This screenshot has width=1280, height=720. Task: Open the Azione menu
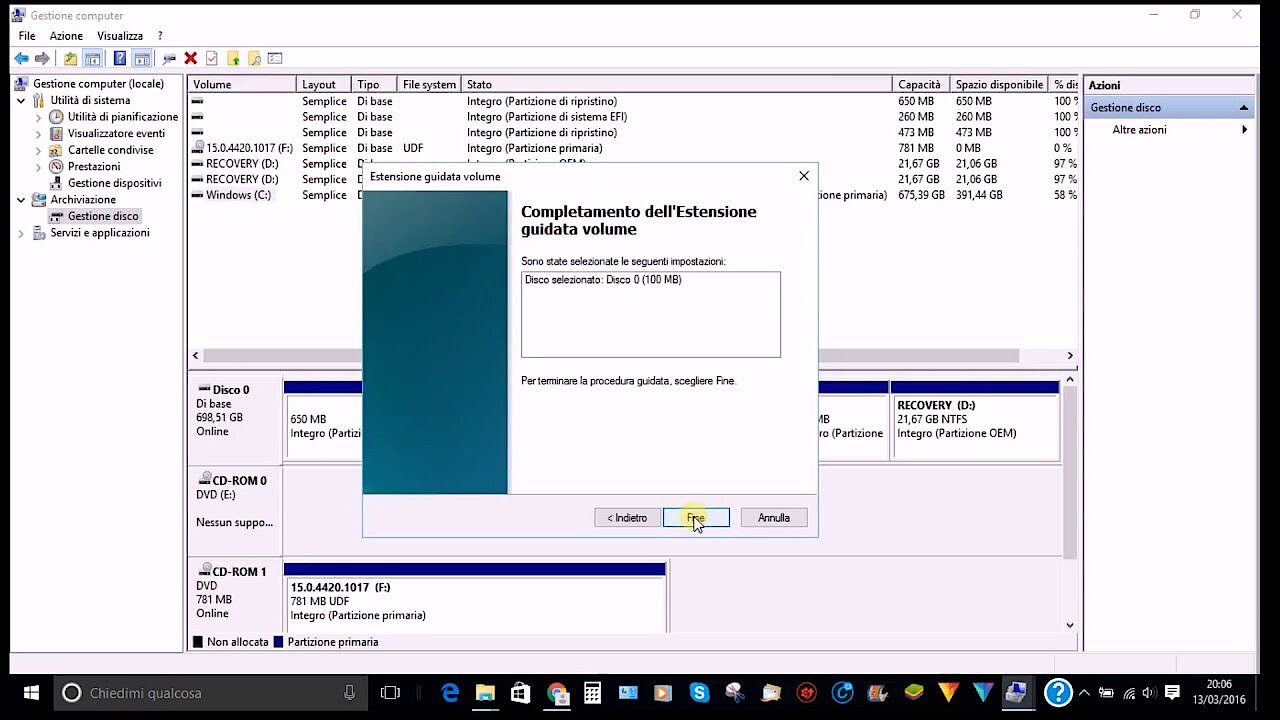click(x=66, y=36)
